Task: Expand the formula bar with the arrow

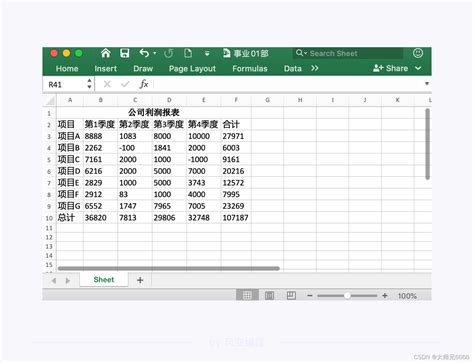Action: 427,84
